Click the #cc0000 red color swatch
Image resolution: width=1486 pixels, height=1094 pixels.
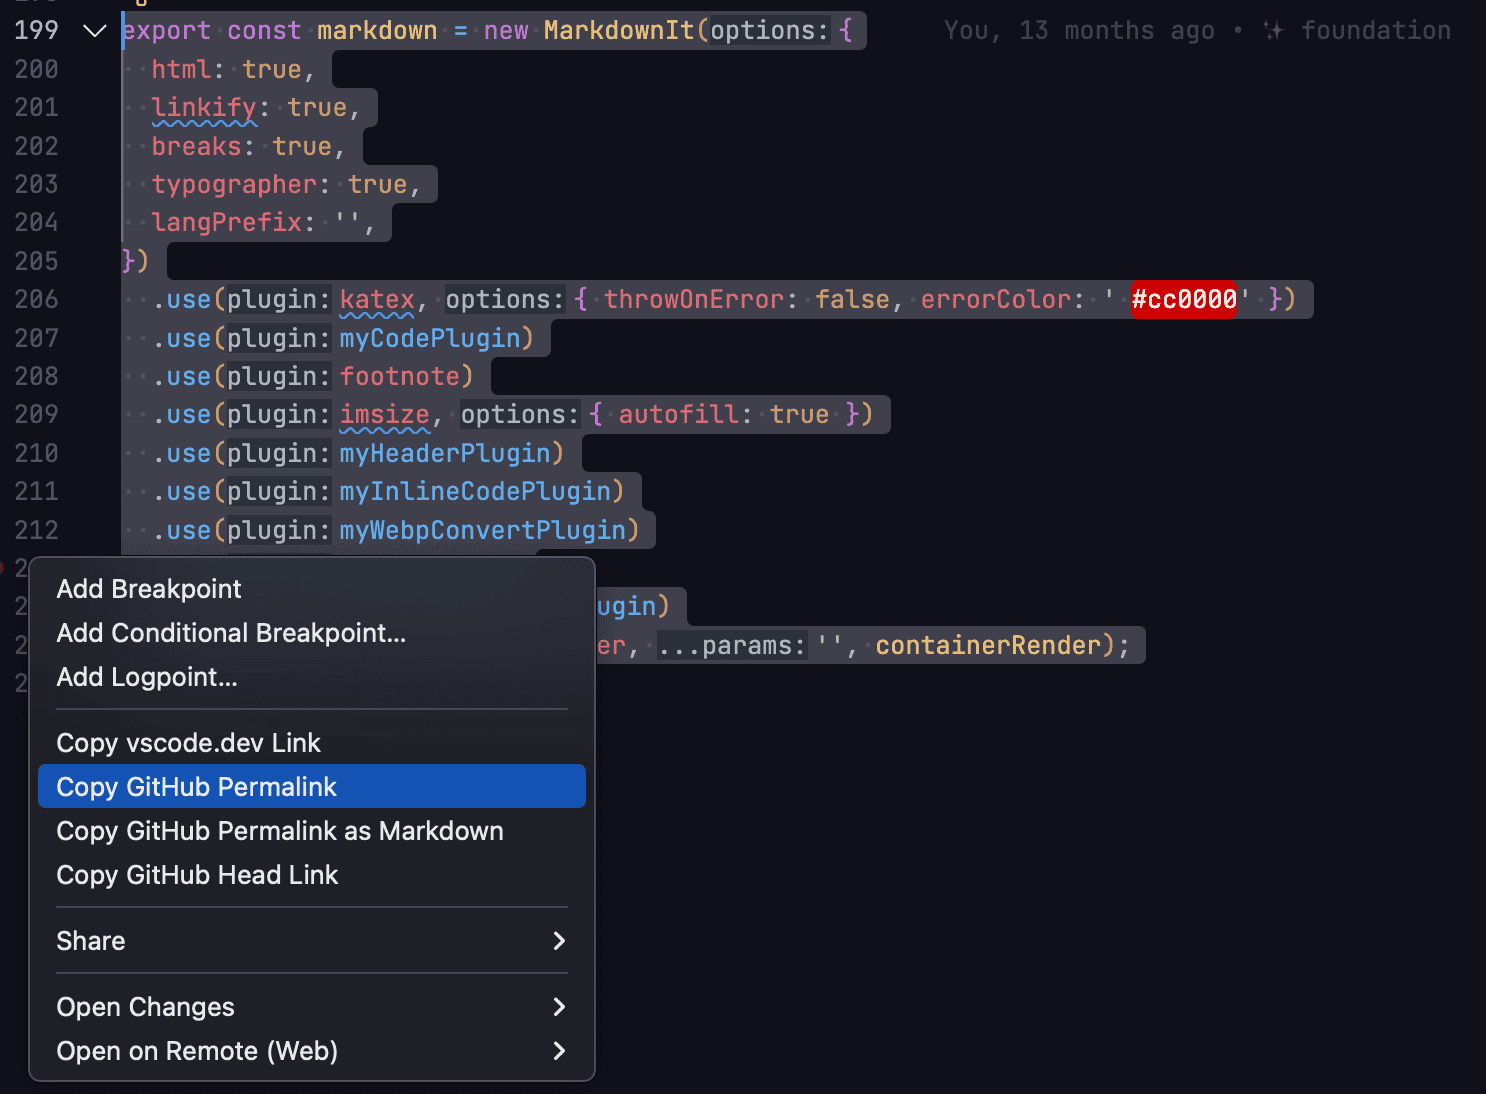(1183, 299)
